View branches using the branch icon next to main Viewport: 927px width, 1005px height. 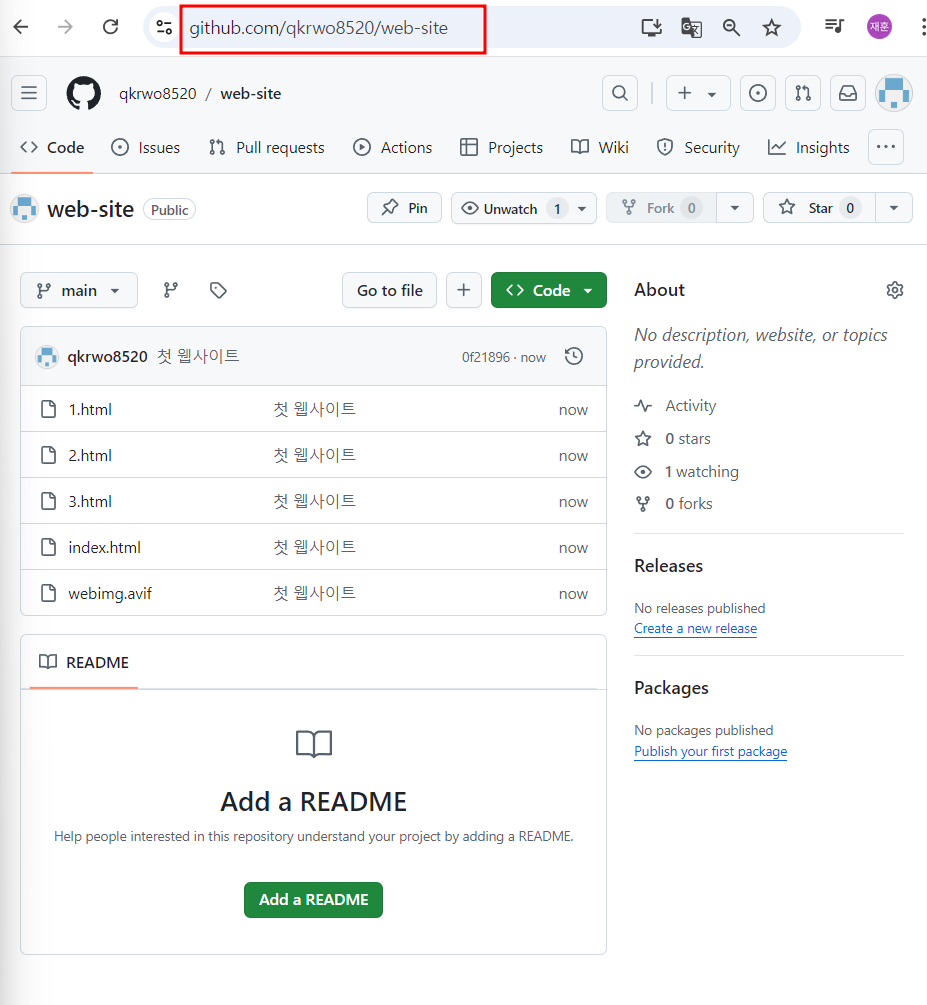(x=171, y=290)
